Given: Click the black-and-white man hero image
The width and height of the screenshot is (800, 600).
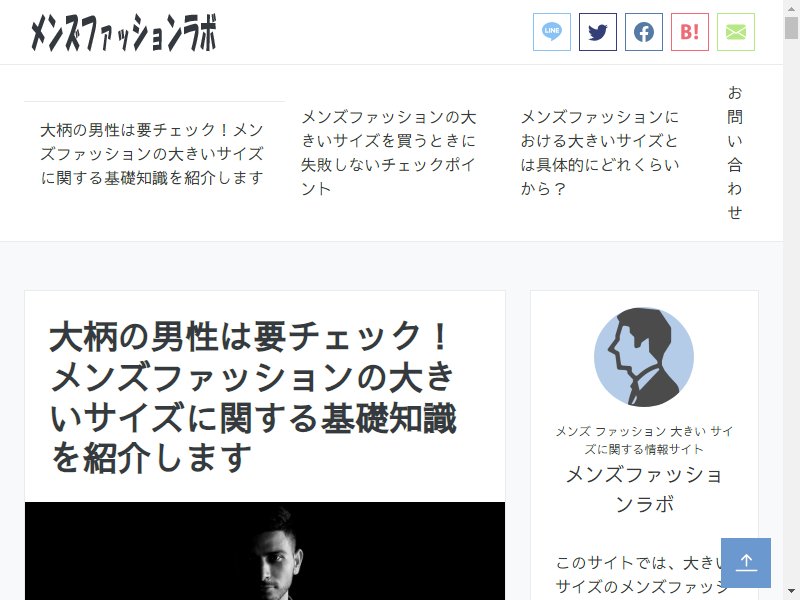Looking at the screenshot, I should pos(265,551).
